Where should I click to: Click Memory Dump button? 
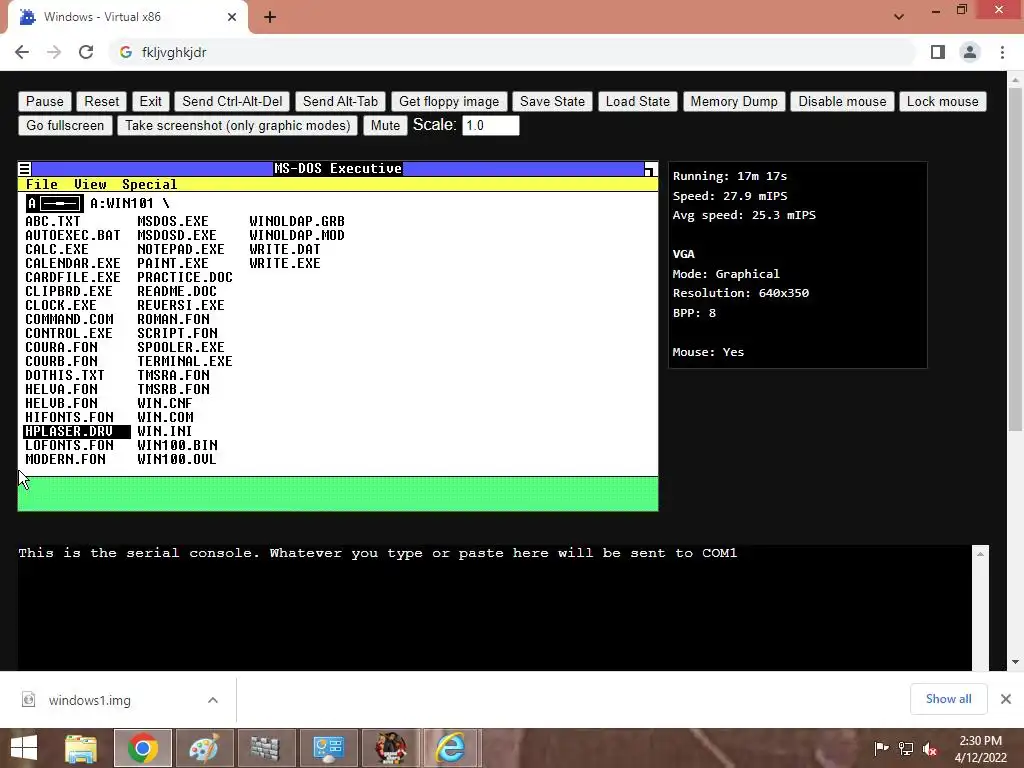point(734,102)
